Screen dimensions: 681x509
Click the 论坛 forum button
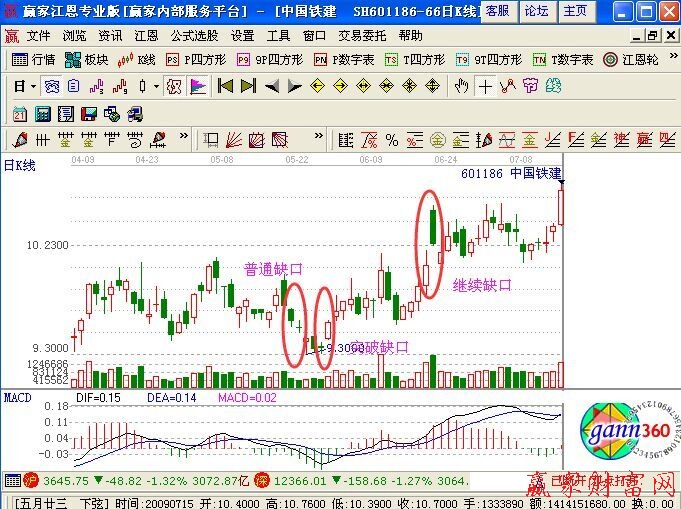point(535,11)
